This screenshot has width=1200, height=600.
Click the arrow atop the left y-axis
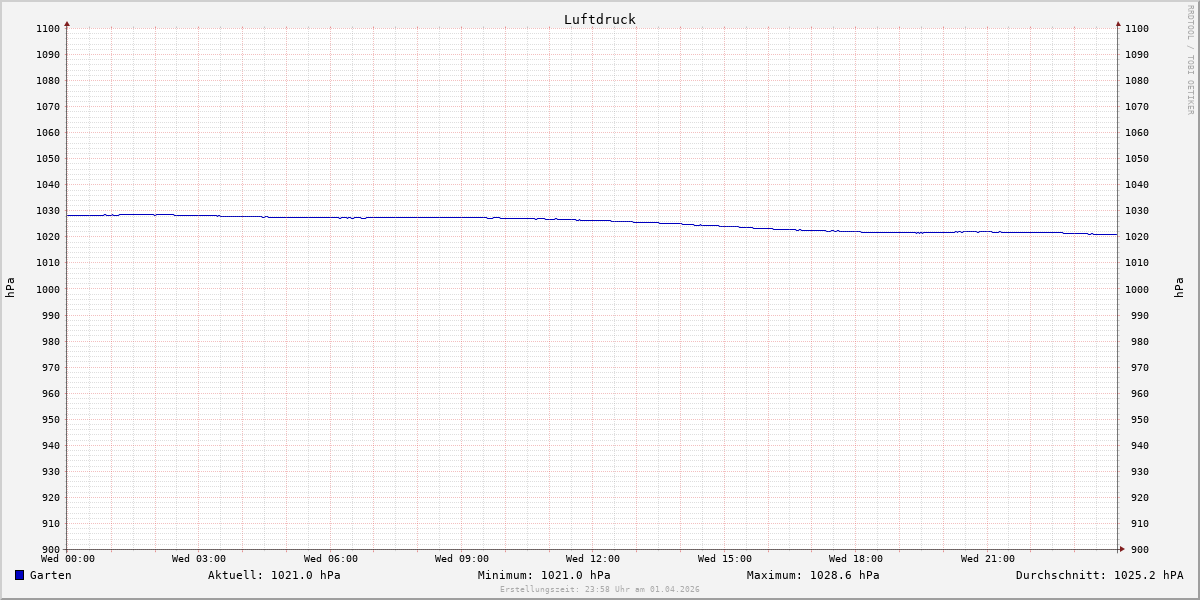(x=67, y=23)
